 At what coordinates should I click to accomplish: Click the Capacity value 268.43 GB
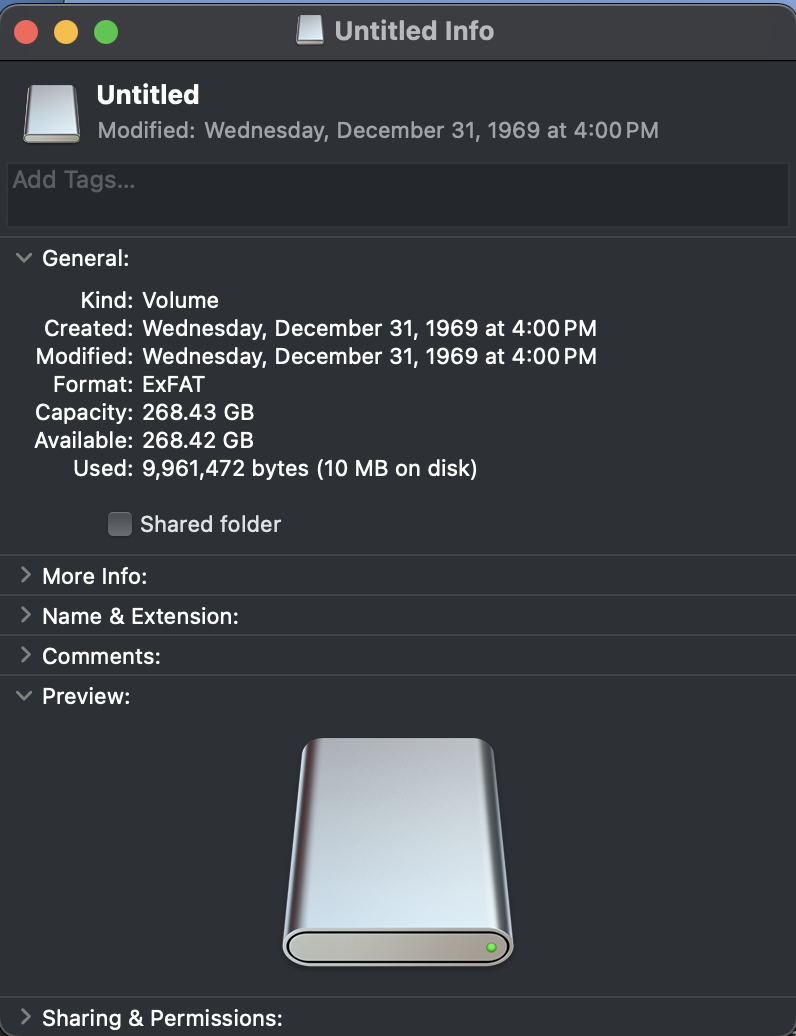point(198,412)
